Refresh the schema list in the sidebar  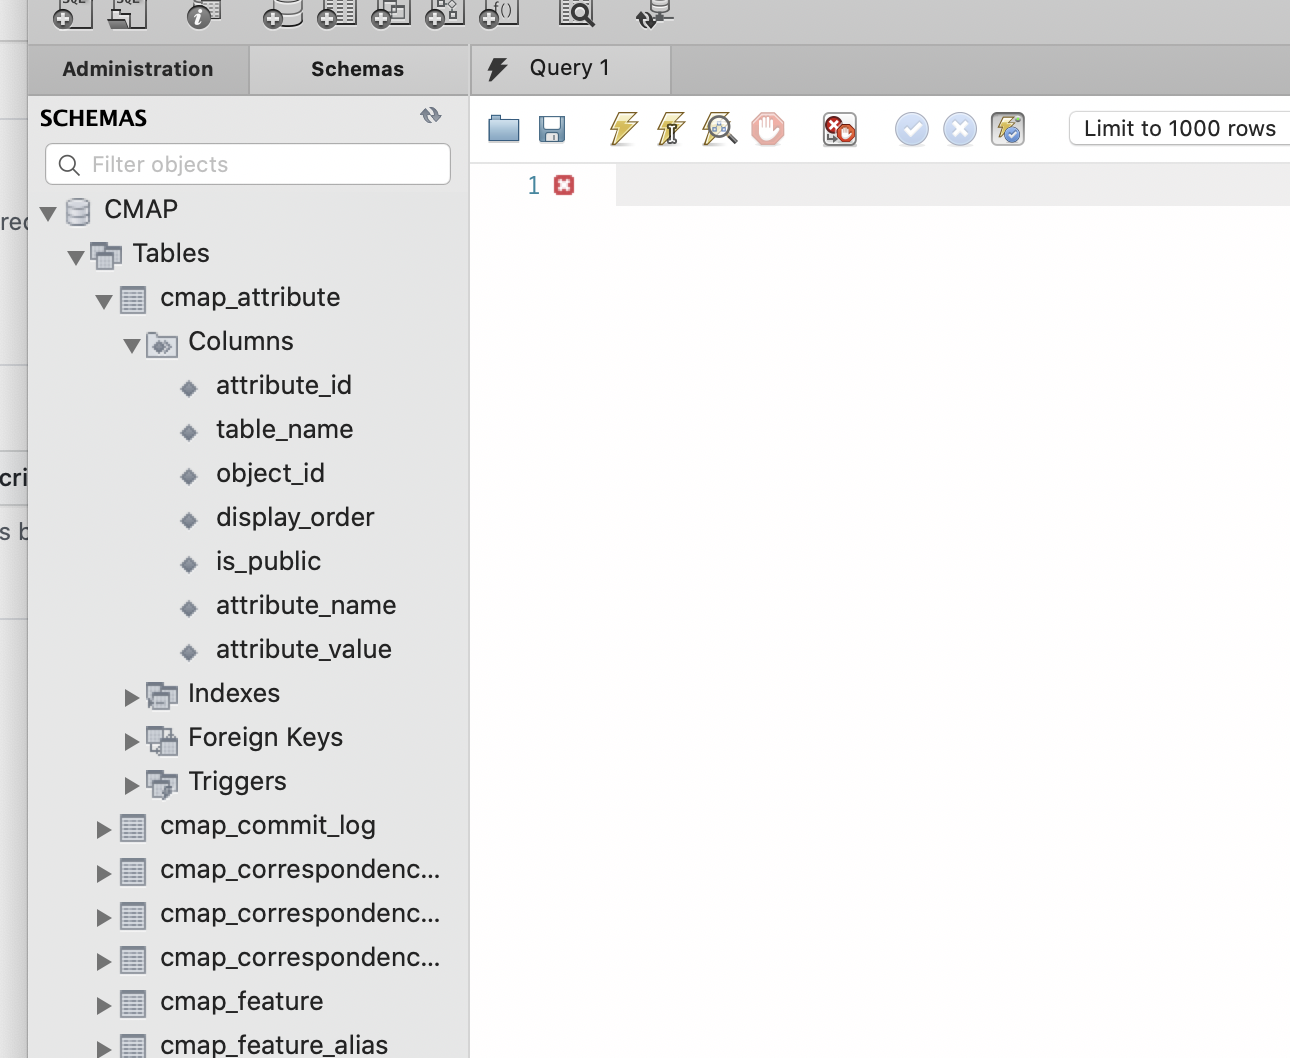pyautogui.click(x=431, y=116)
